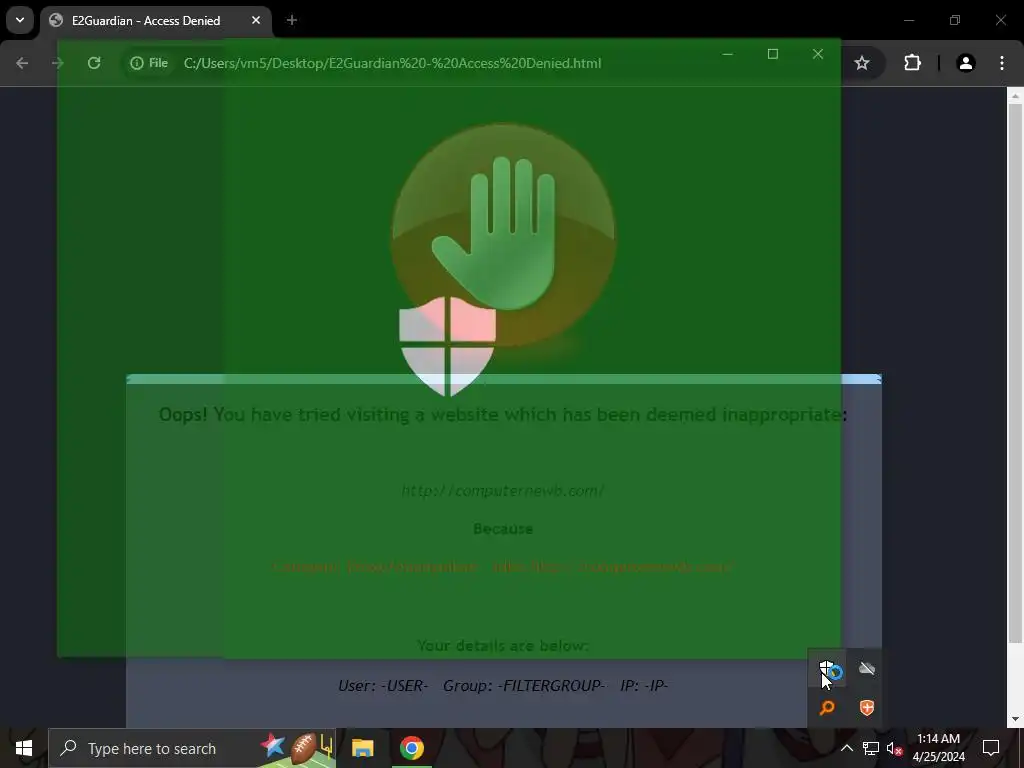Click the page vertical scrollbar thumb
1024x768 pixels.
click(x=1015, y=372)
